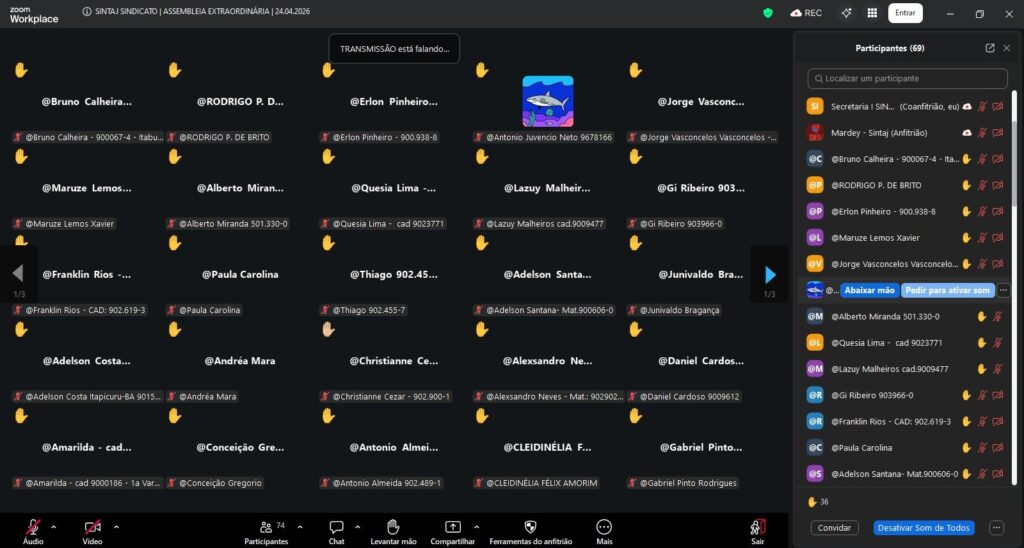Image resolution: width=1024 pixels, height=548 pixels.
Task: Go to next gallery page arrow
Action: pyautogui.click(x=769, y=274)
